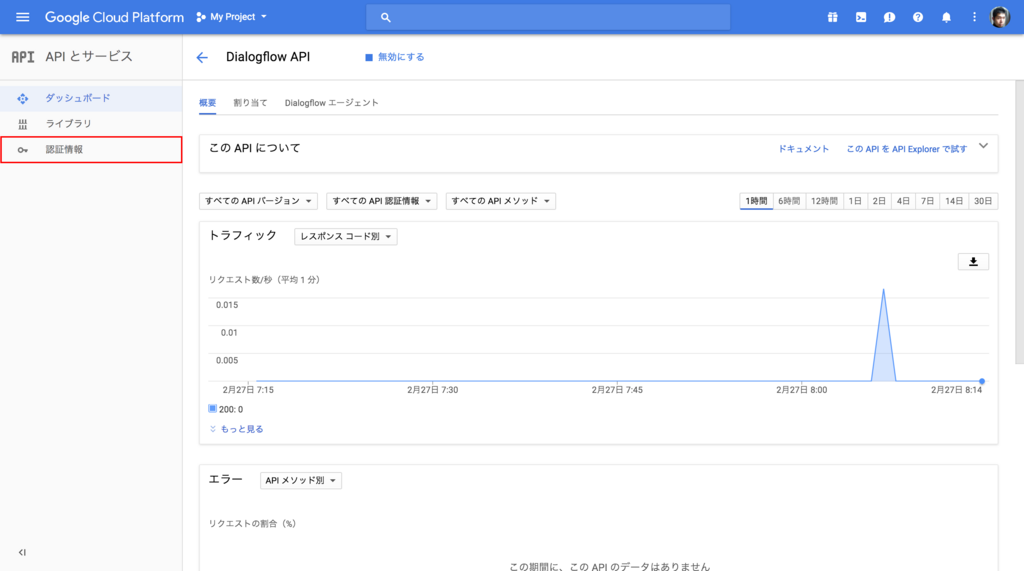Image resolution: width=1024 pixels, height=571 pixels.
Task: Click the page vertical scrollbar
Action: coord(1019,222)
